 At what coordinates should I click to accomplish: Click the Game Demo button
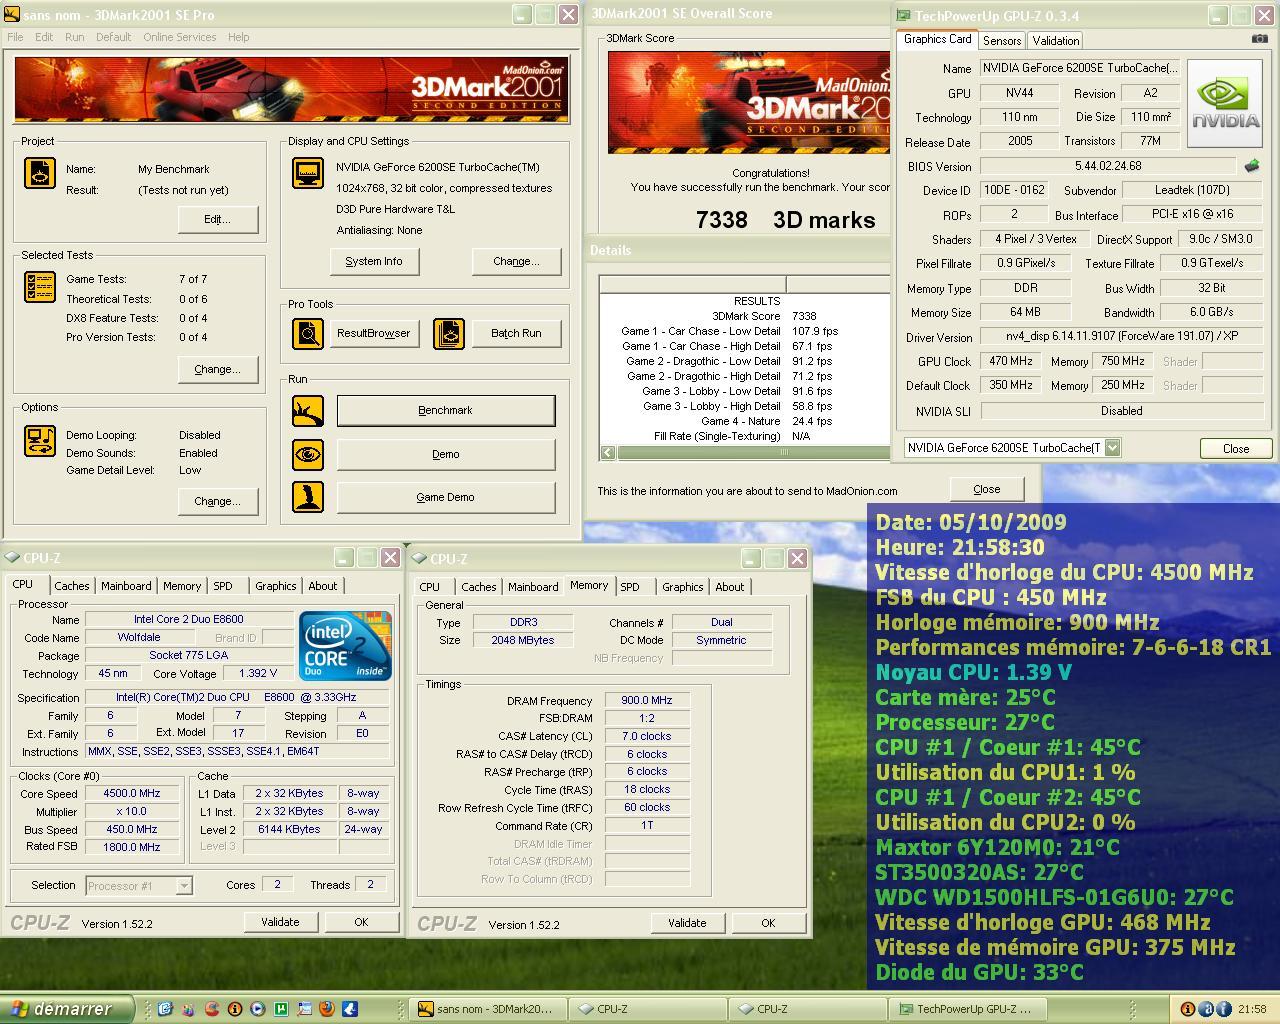[x=446, y=497]
